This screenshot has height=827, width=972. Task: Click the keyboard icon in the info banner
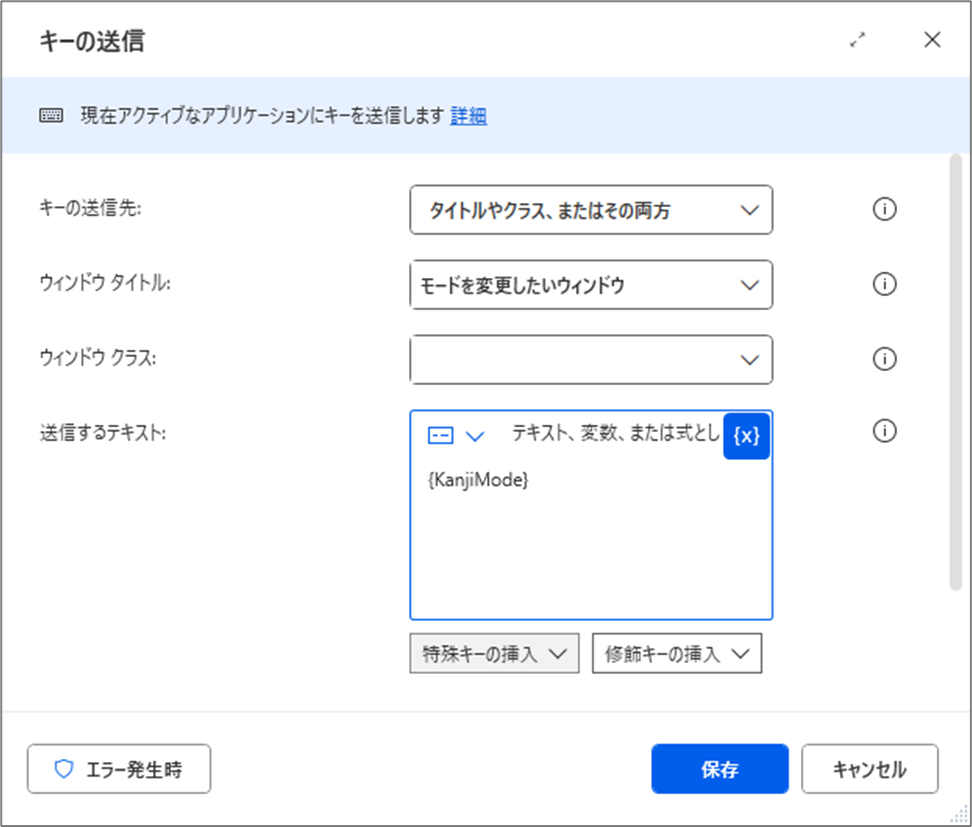[x=51, y=115]
